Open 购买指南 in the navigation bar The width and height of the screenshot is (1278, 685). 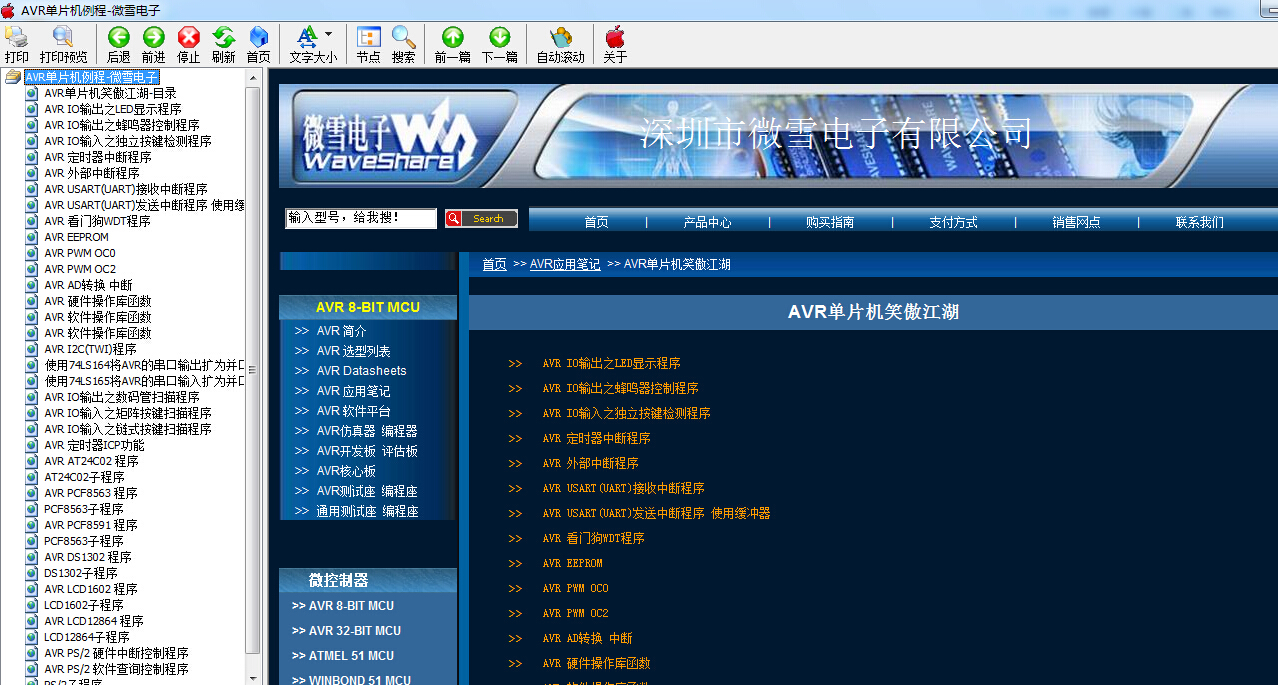[x=830, y=222]
